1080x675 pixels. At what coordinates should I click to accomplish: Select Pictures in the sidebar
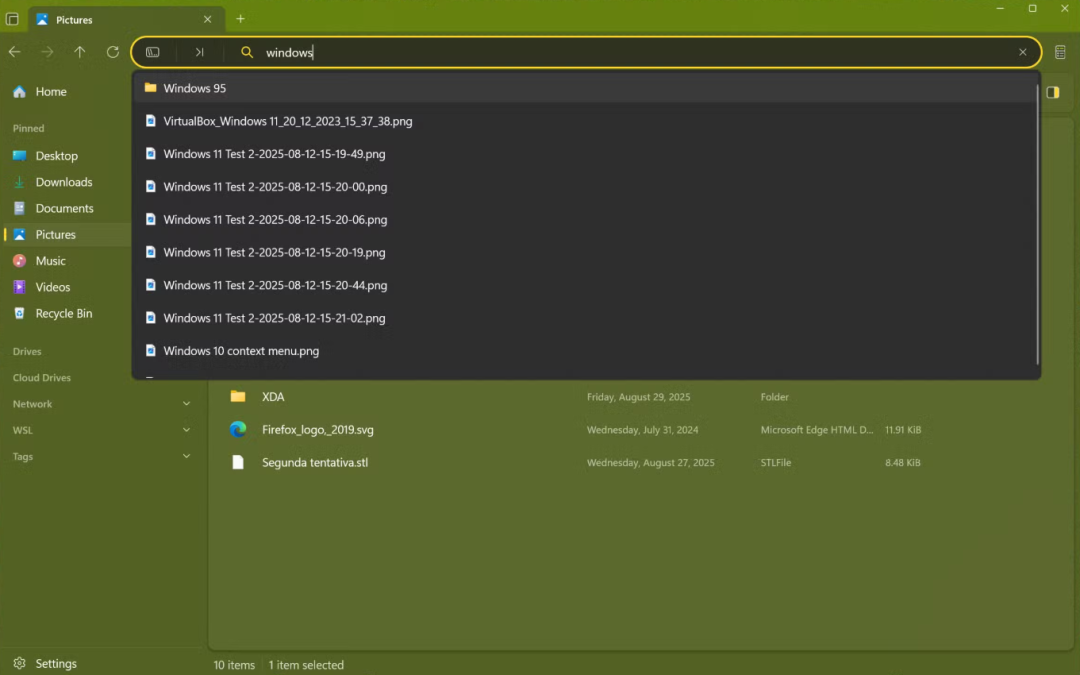coord(68,234)
